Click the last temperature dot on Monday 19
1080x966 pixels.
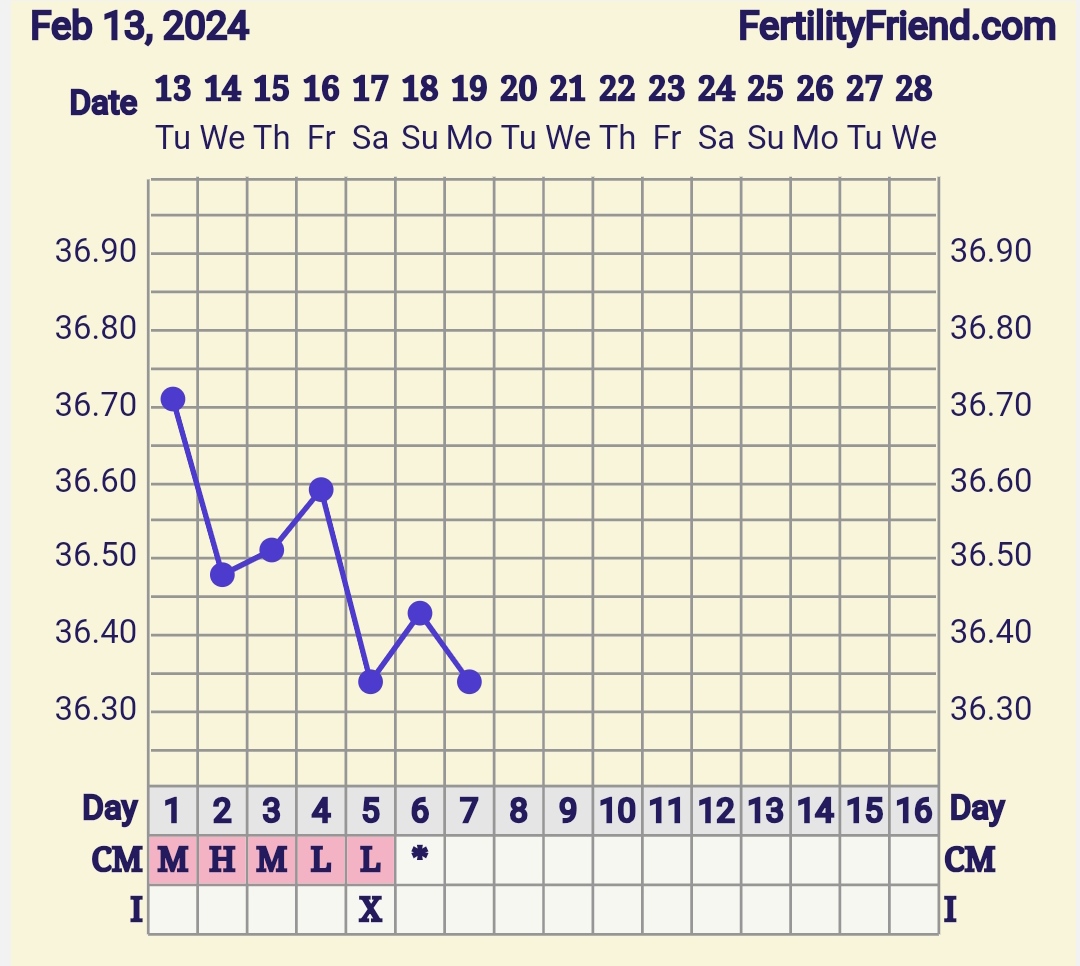(x=469, y=682)
